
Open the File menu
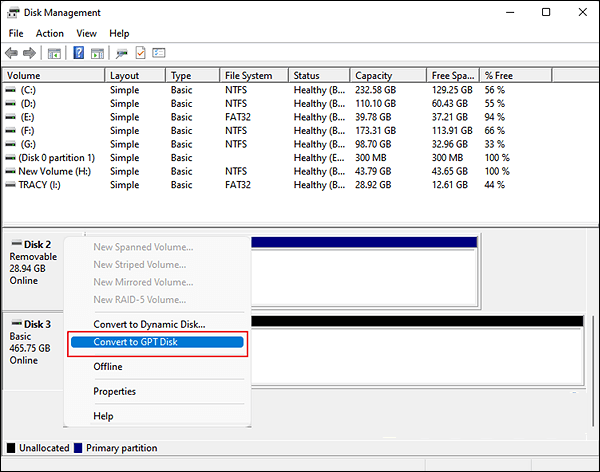click(x=16, y=33)
